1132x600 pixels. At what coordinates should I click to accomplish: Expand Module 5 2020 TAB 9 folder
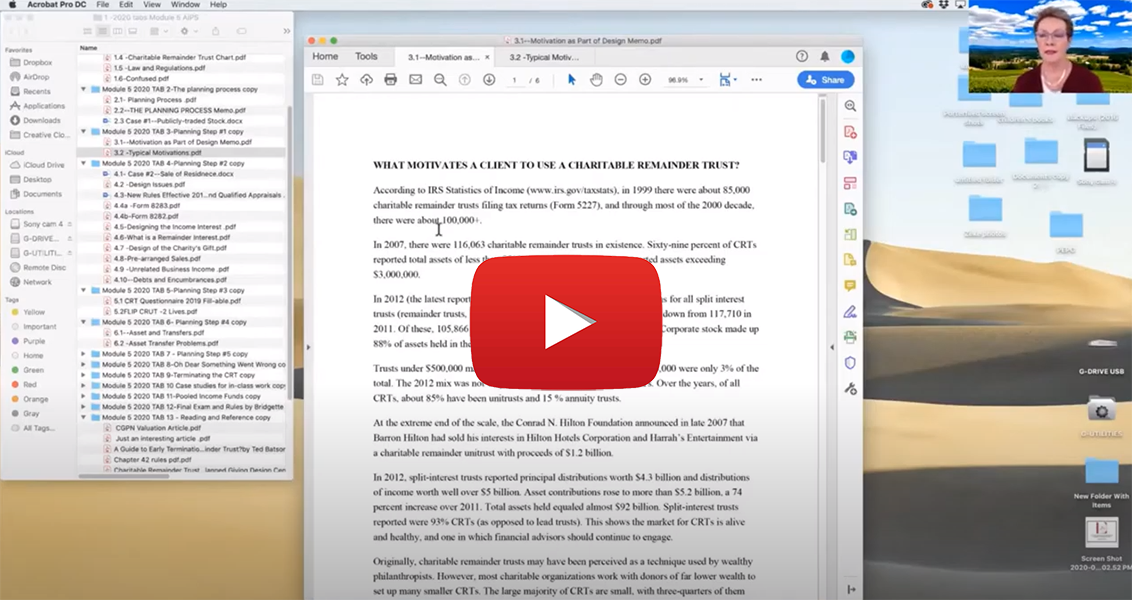84,375
